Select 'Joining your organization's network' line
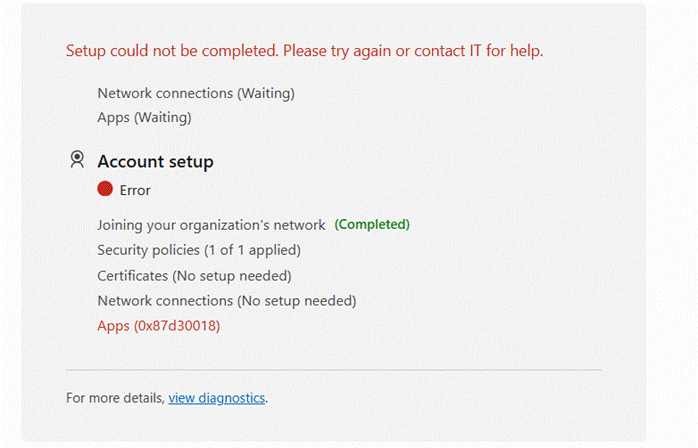Viewport: 698px width, 448px height. pos(211,225)
